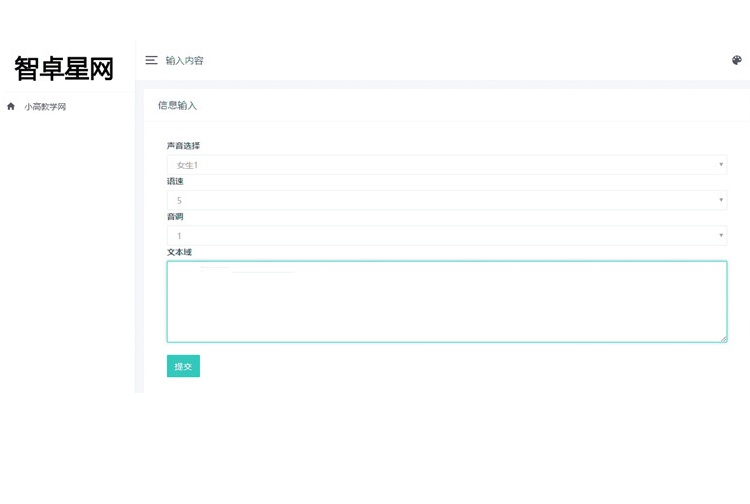Click the arrow on the 声音选择 dropdown
The width and height of the screenshot is (750, 504).
[721, 165]
